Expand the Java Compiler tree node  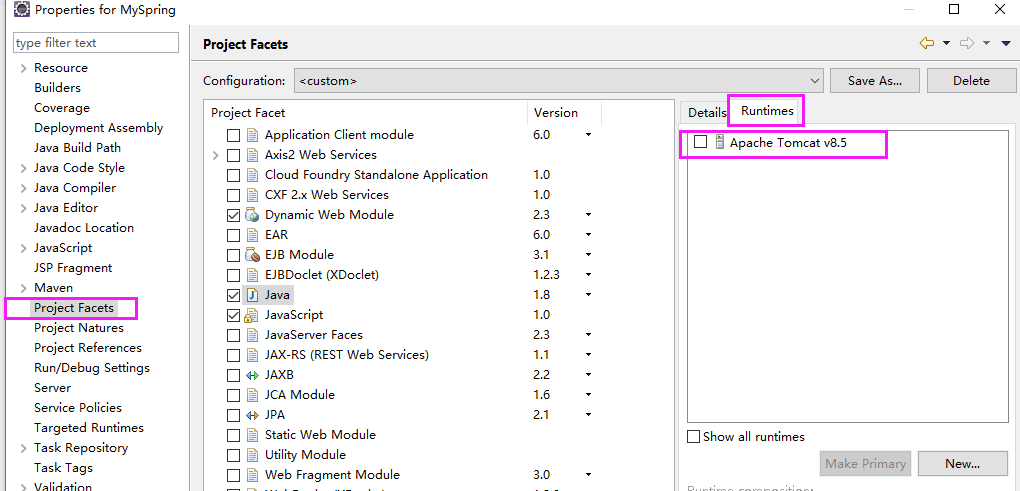[23, 189]
